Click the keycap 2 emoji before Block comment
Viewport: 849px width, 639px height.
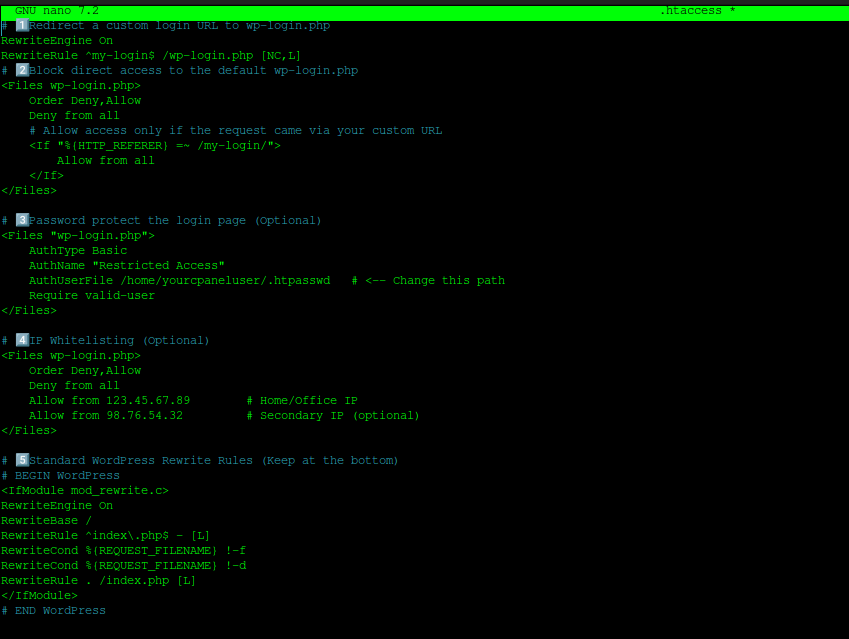(22, 70)
